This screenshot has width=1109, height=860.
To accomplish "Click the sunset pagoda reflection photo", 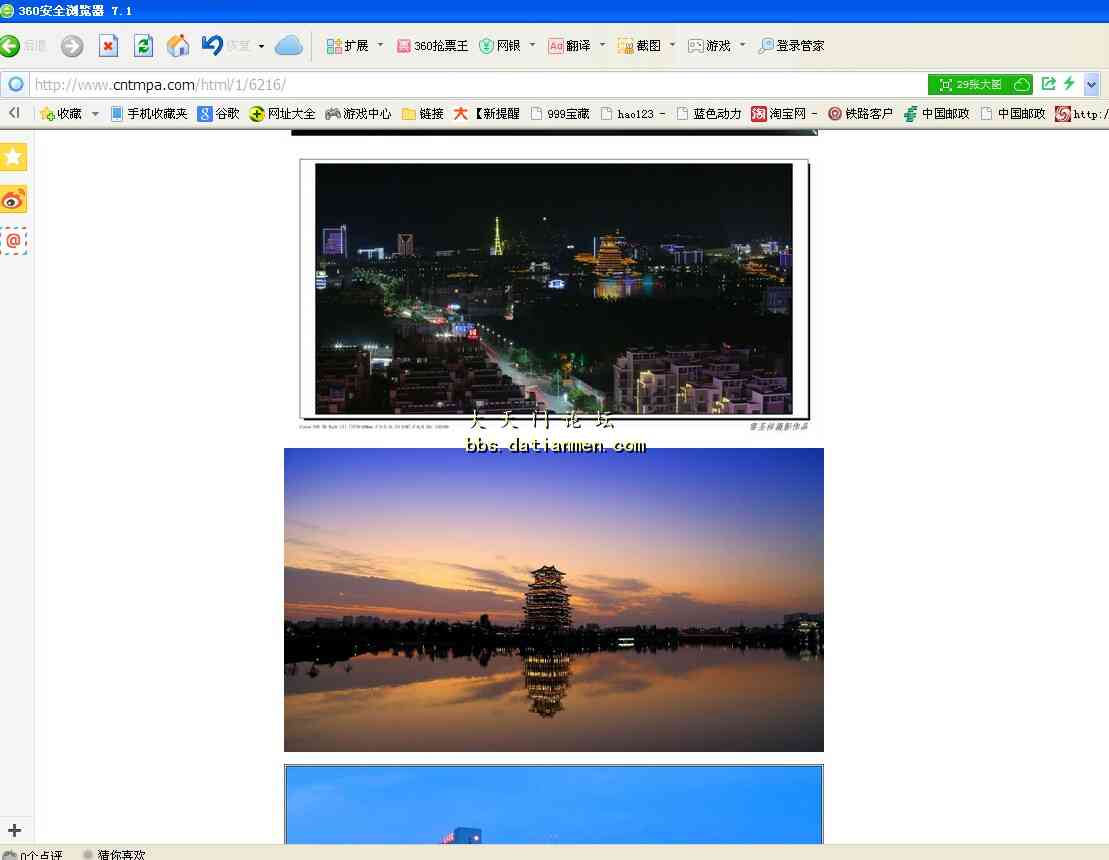I will (553, 599).
